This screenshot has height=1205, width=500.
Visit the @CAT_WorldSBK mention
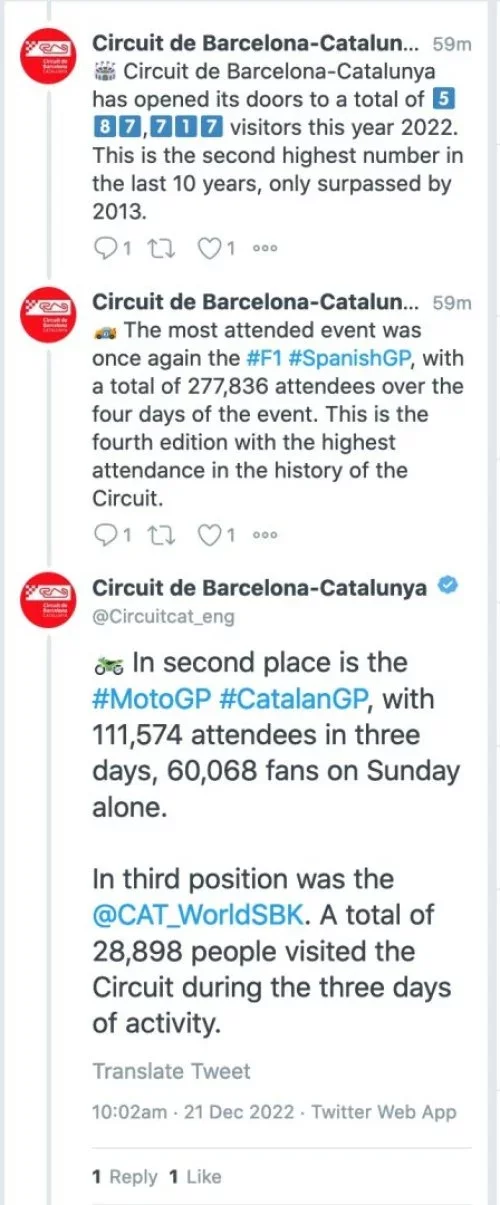196,915
